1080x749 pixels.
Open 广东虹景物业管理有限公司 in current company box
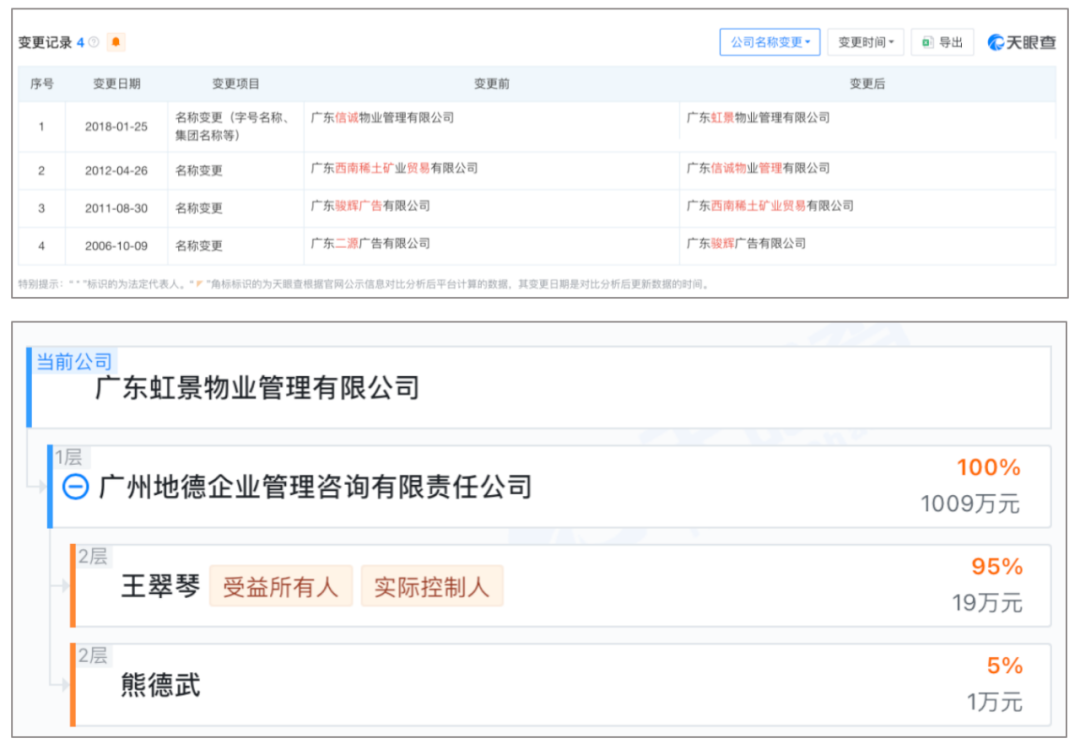point(257,387)
